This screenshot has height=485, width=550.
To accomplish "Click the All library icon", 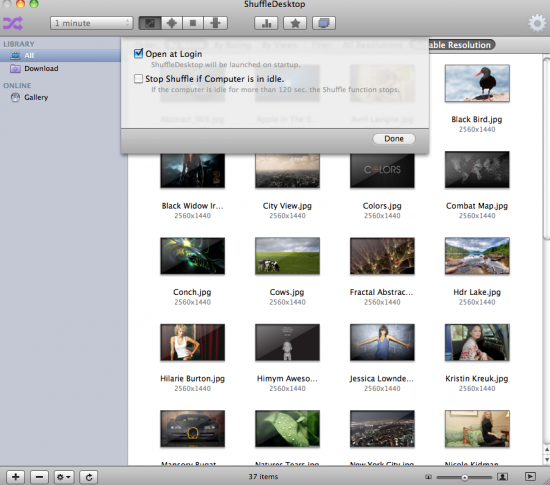I will 15,55.
